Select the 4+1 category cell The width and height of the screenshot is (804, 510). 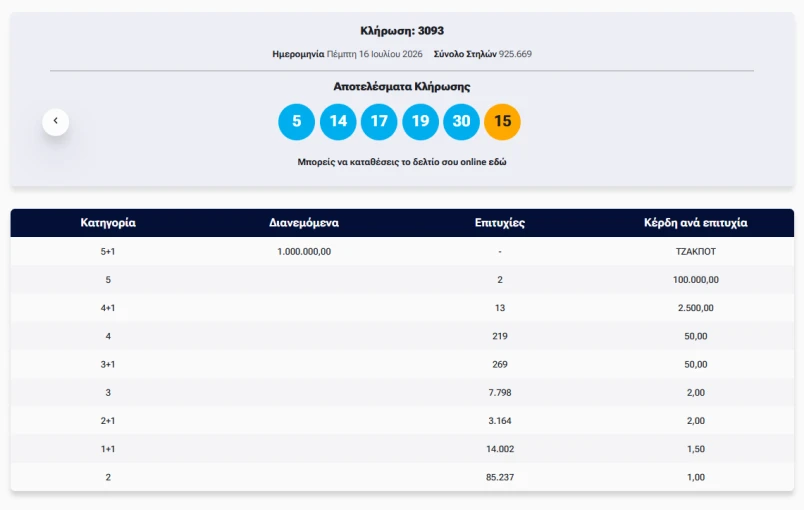tap(108, 308)
